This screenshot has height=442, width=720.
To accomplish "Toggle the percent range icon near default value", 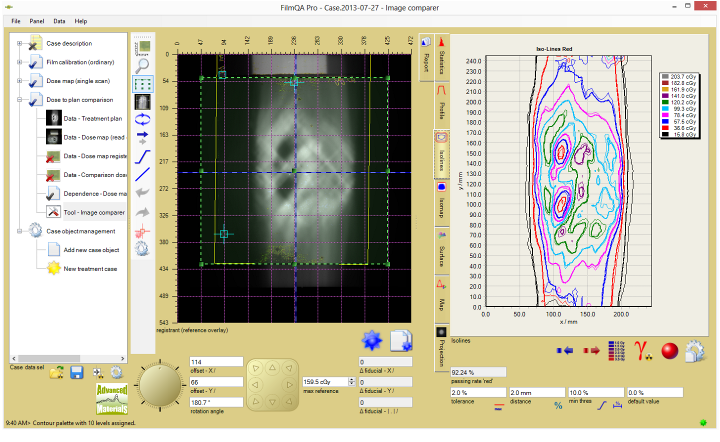I will [618, 405].
